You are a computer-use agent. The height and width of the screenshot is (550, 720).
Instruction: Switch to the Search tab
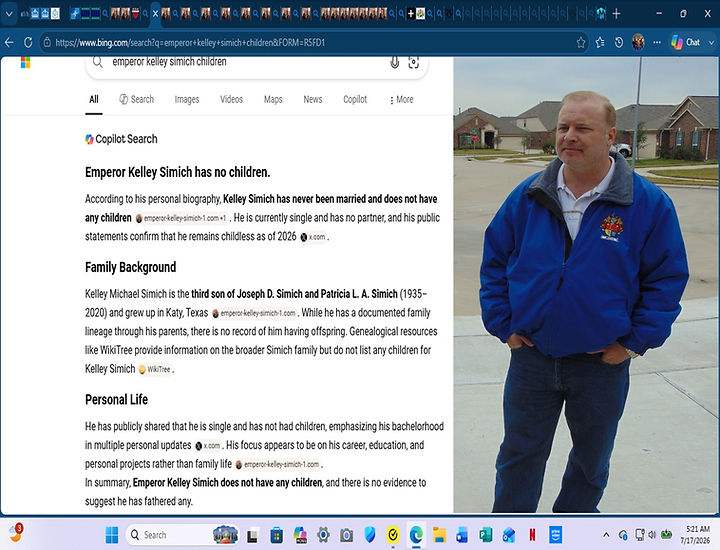(137, 99)
